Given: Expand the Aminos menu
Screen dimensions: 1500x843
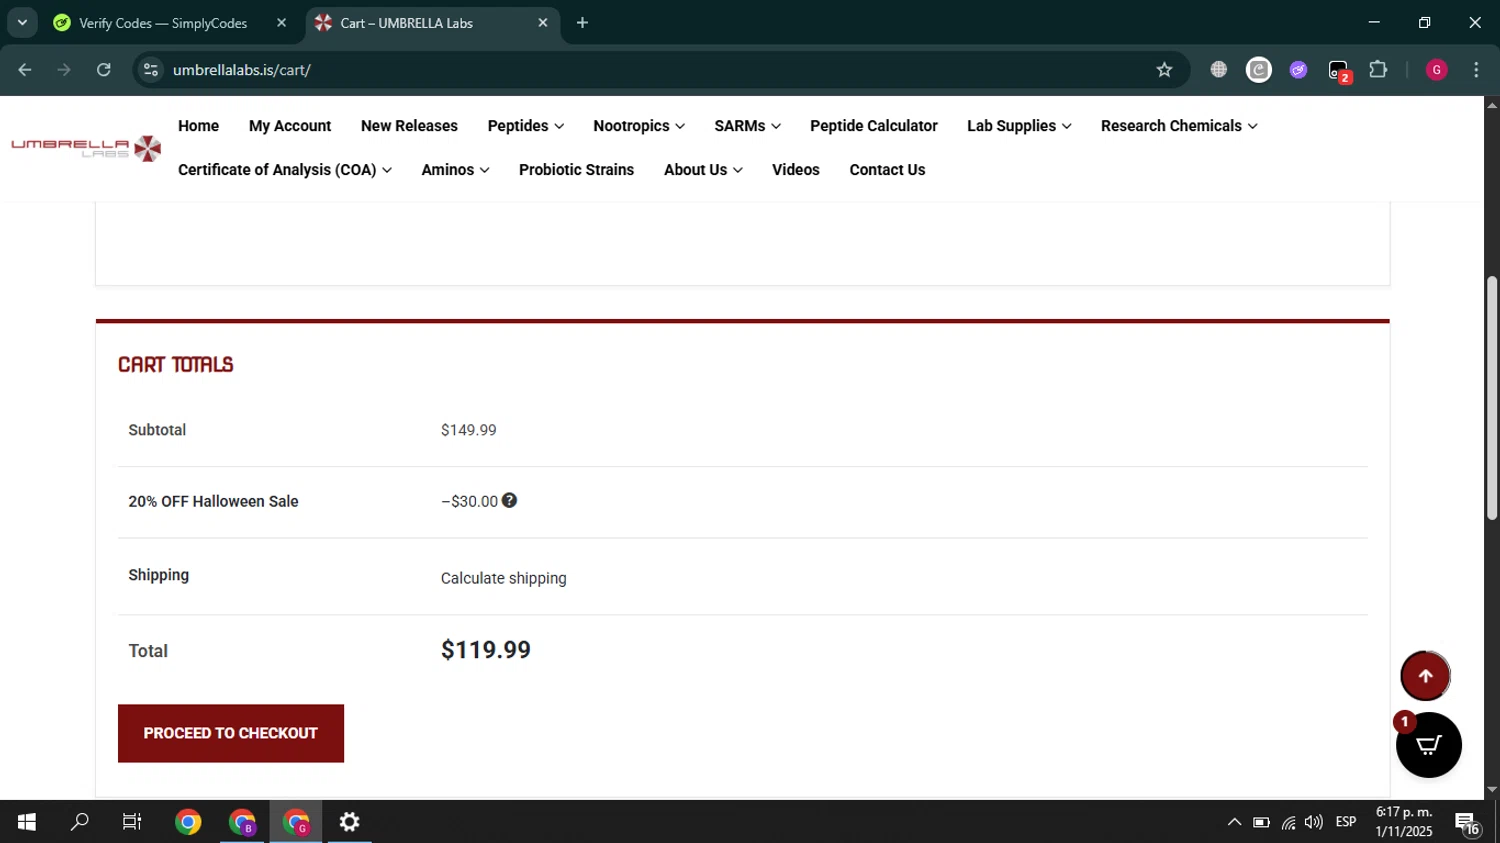Looking at the screenshot, I should click(455, 170).
